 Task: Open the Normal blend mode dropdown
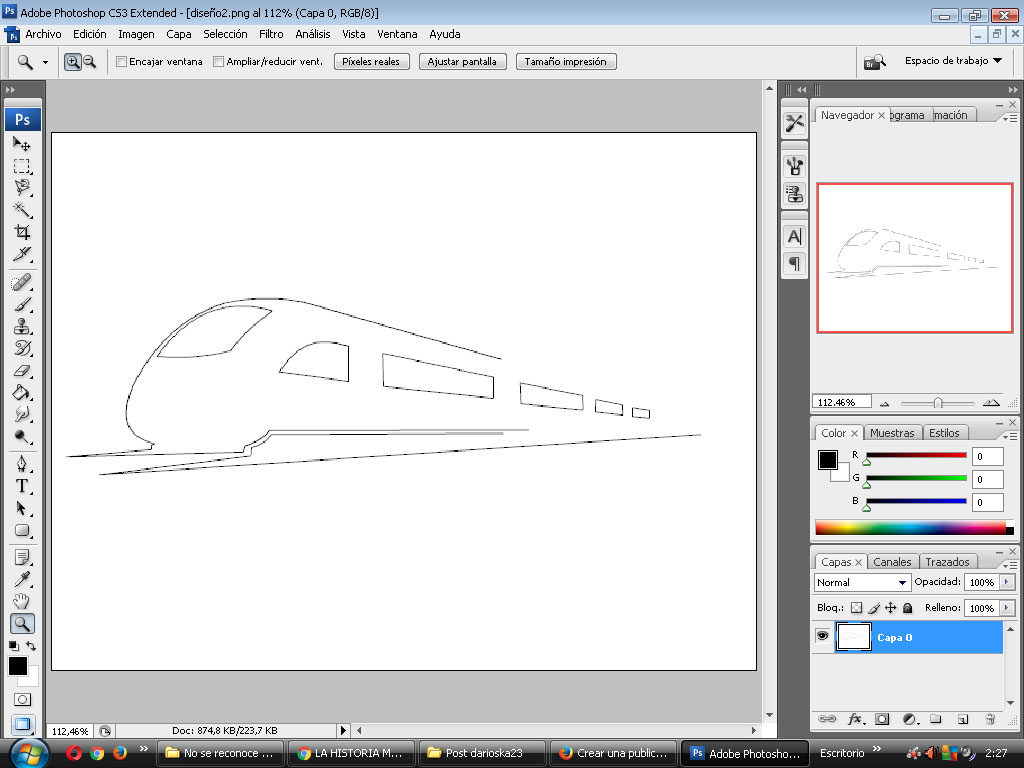coord(861,582)
